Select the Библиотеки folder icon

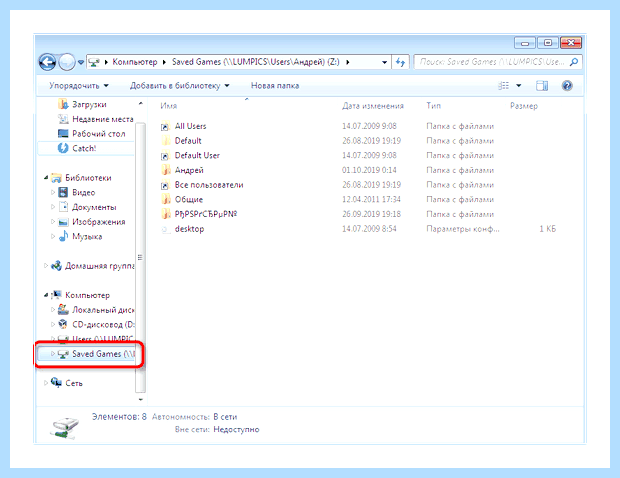click(57, 178)
